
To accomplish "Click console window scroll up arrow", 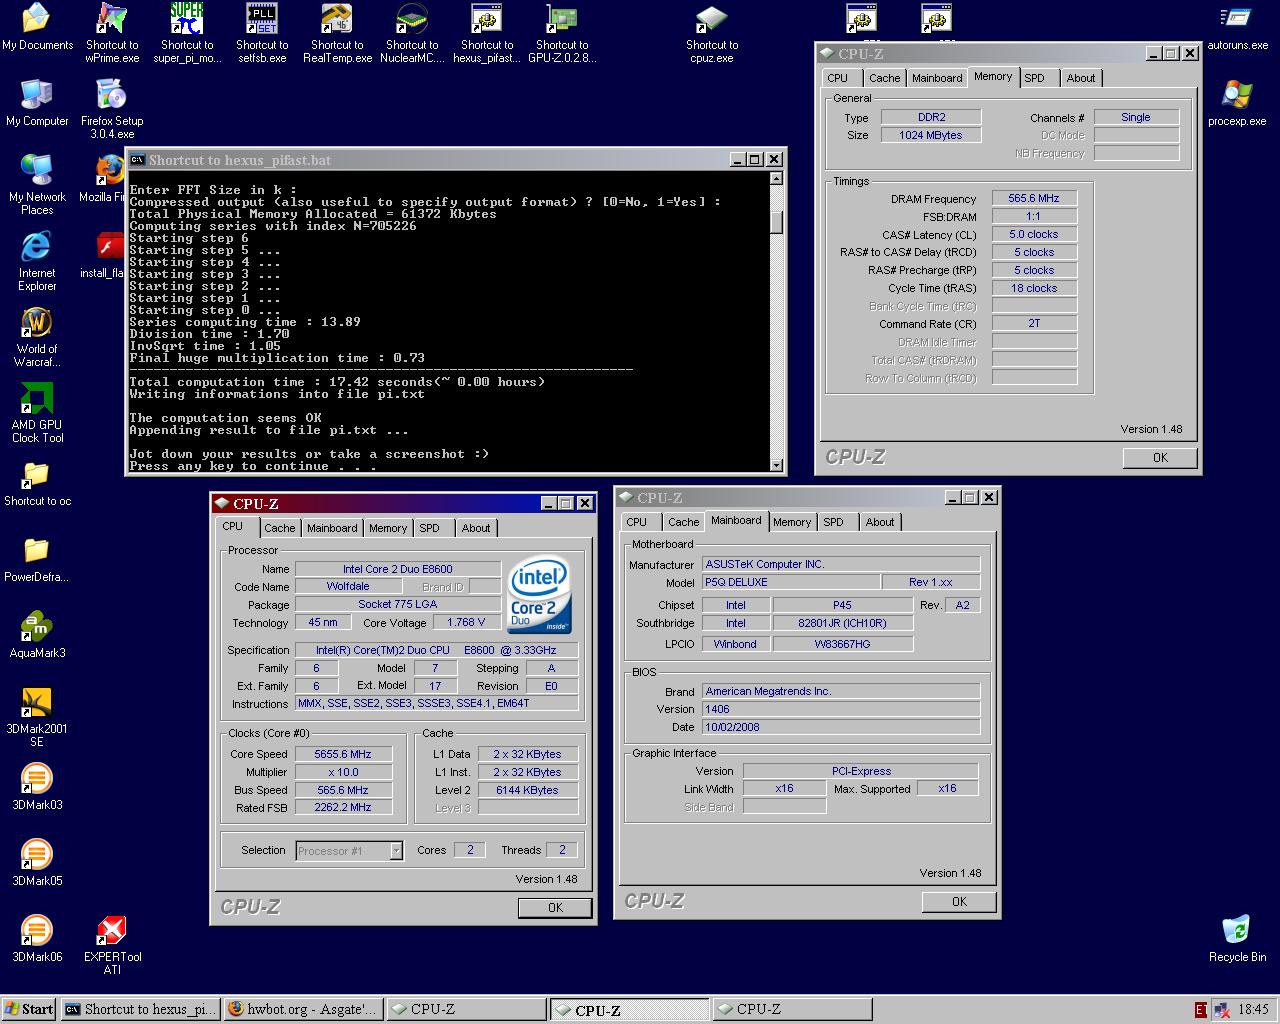I will (776, 179).
